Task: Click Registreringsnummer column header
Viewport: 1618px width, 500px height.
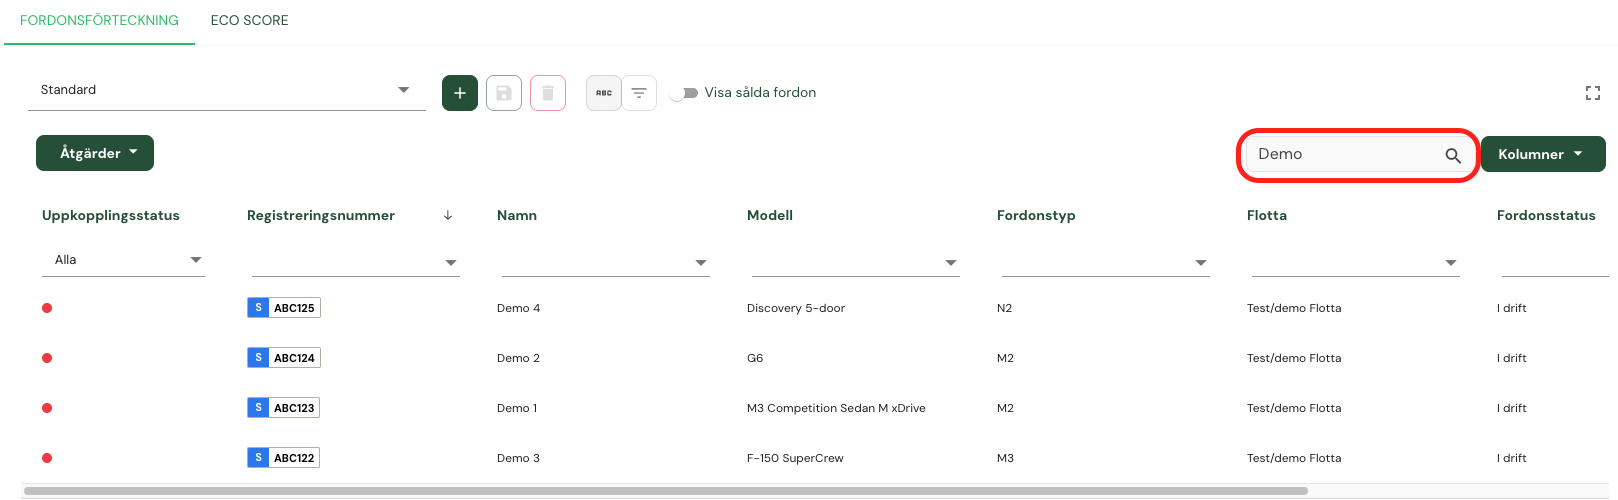Action: tap(321, 215)
